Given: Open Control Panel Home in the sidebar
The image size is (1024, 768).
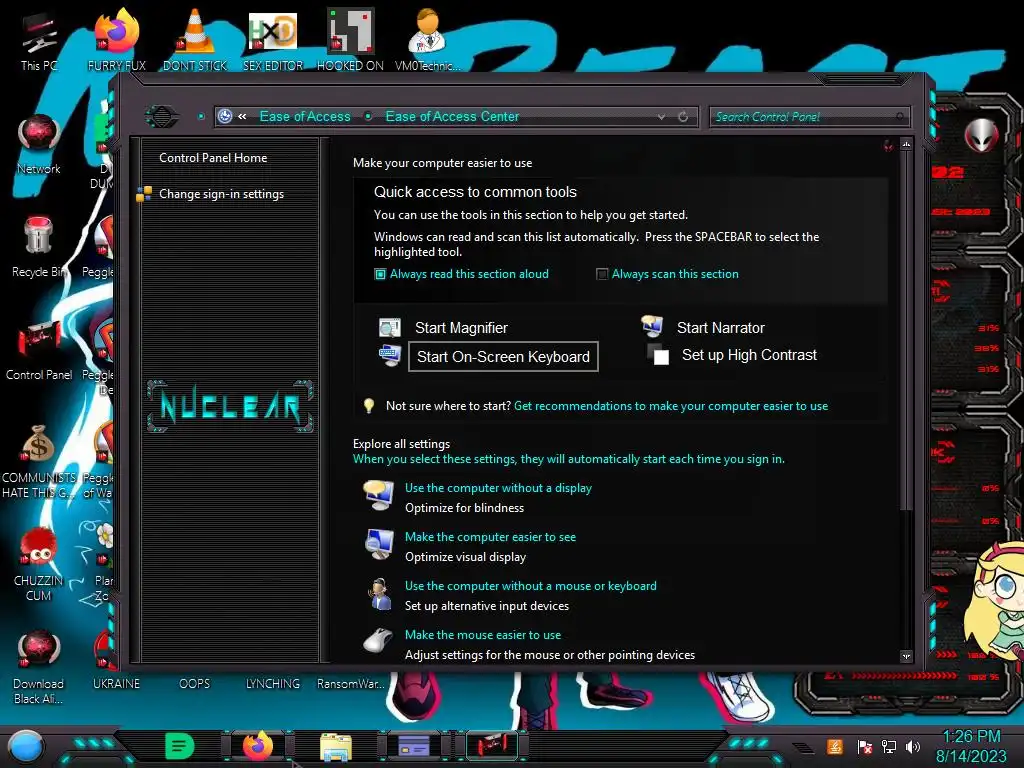Looking at the screenshot, I should (213, 158).
